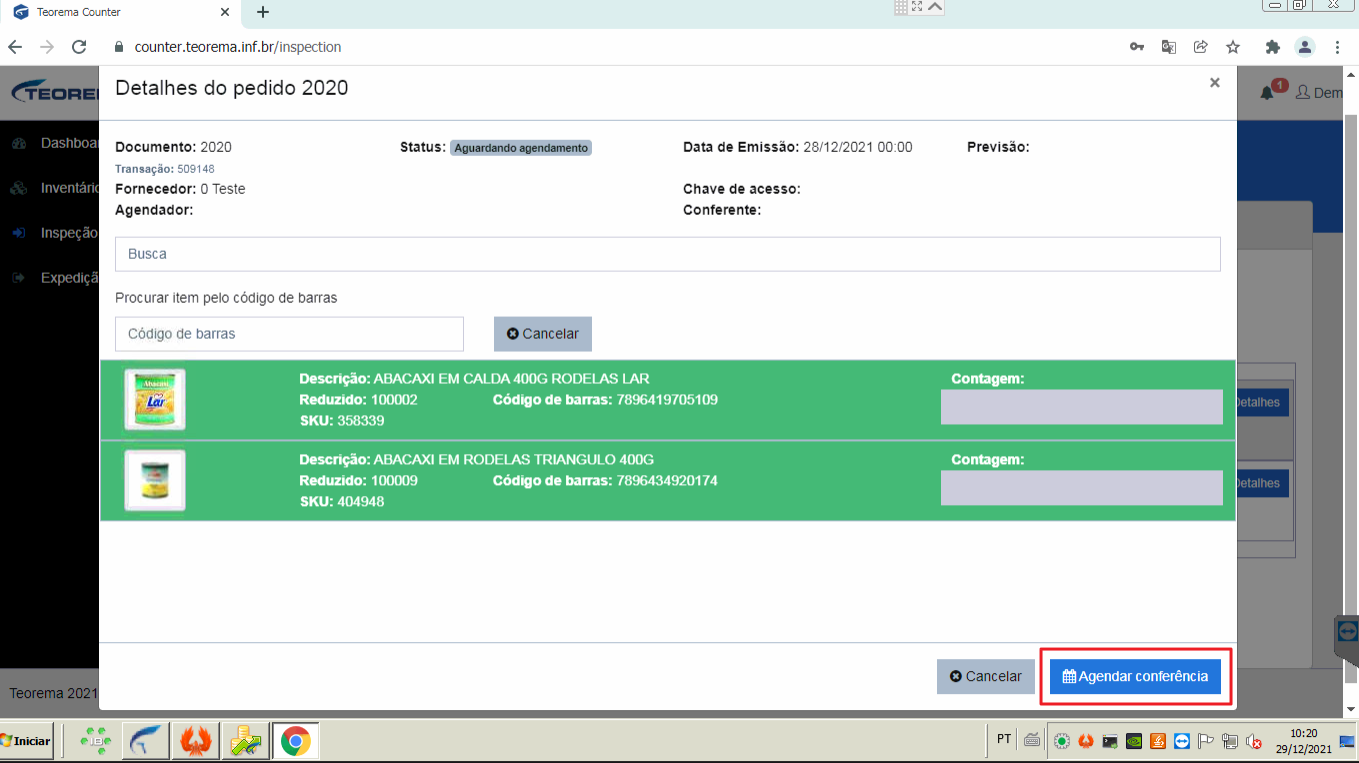Focus the Busca search field
Image resolution: width=1359 pixels, height=763 pixels.
[x=668, y=254]
